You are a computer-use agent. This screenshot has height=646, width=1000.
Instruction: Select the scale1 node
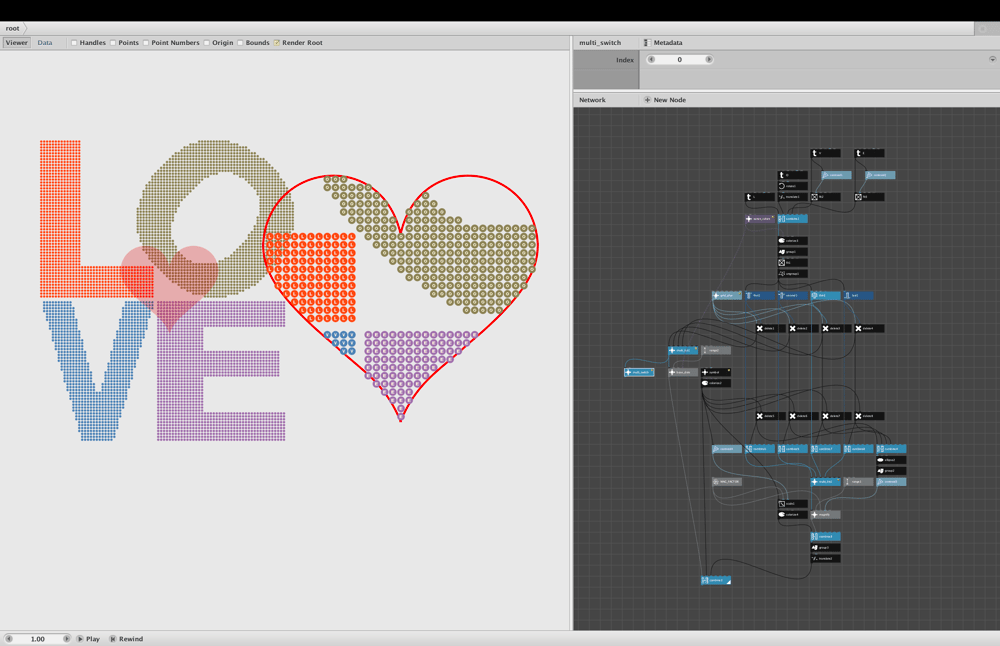(x=793, y=504)
